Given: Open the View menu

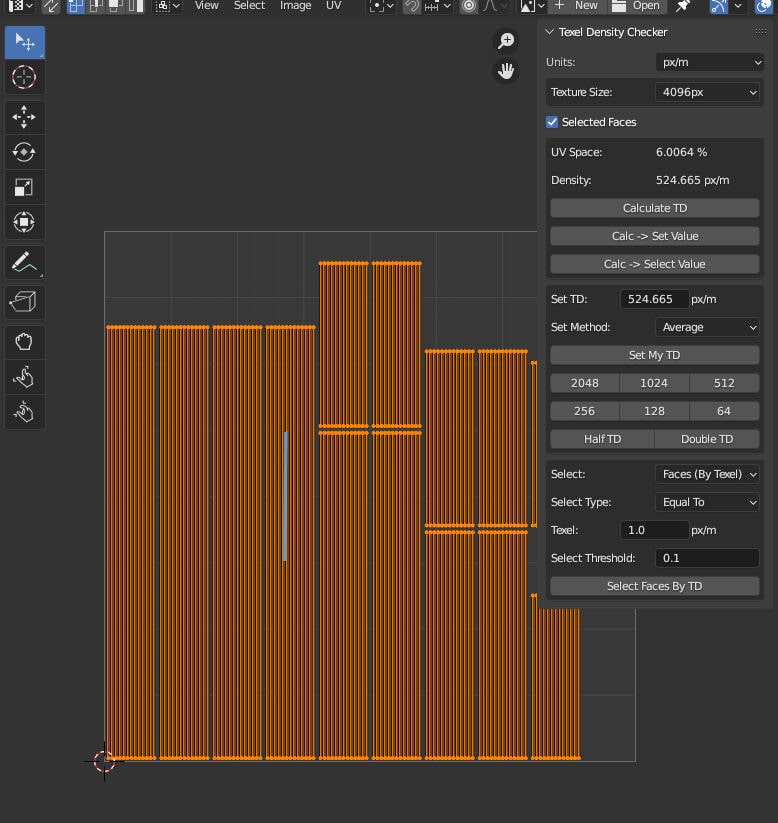Looking at the screenshot, I should point(206,6).
